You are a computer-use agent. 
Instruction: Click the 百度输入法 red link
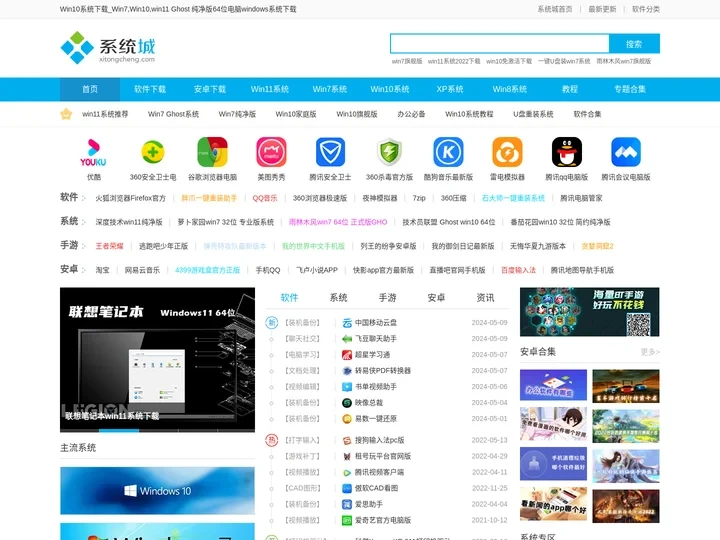(x=518, y=270)
